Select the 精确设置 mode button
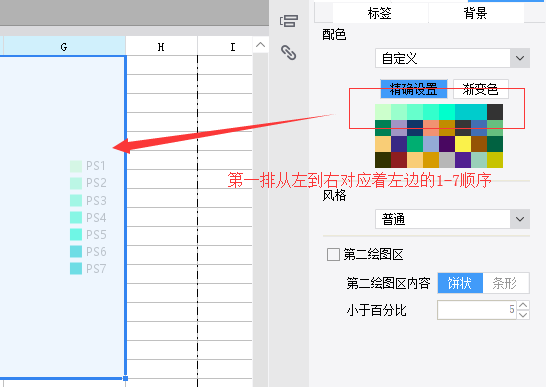Screen dimensions: 546x387 414,89
